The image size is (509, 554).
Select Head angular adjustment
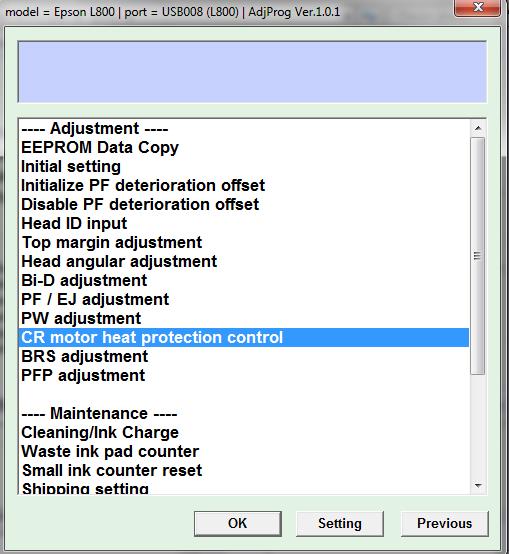pyautogui.click(x=244, y=262)
